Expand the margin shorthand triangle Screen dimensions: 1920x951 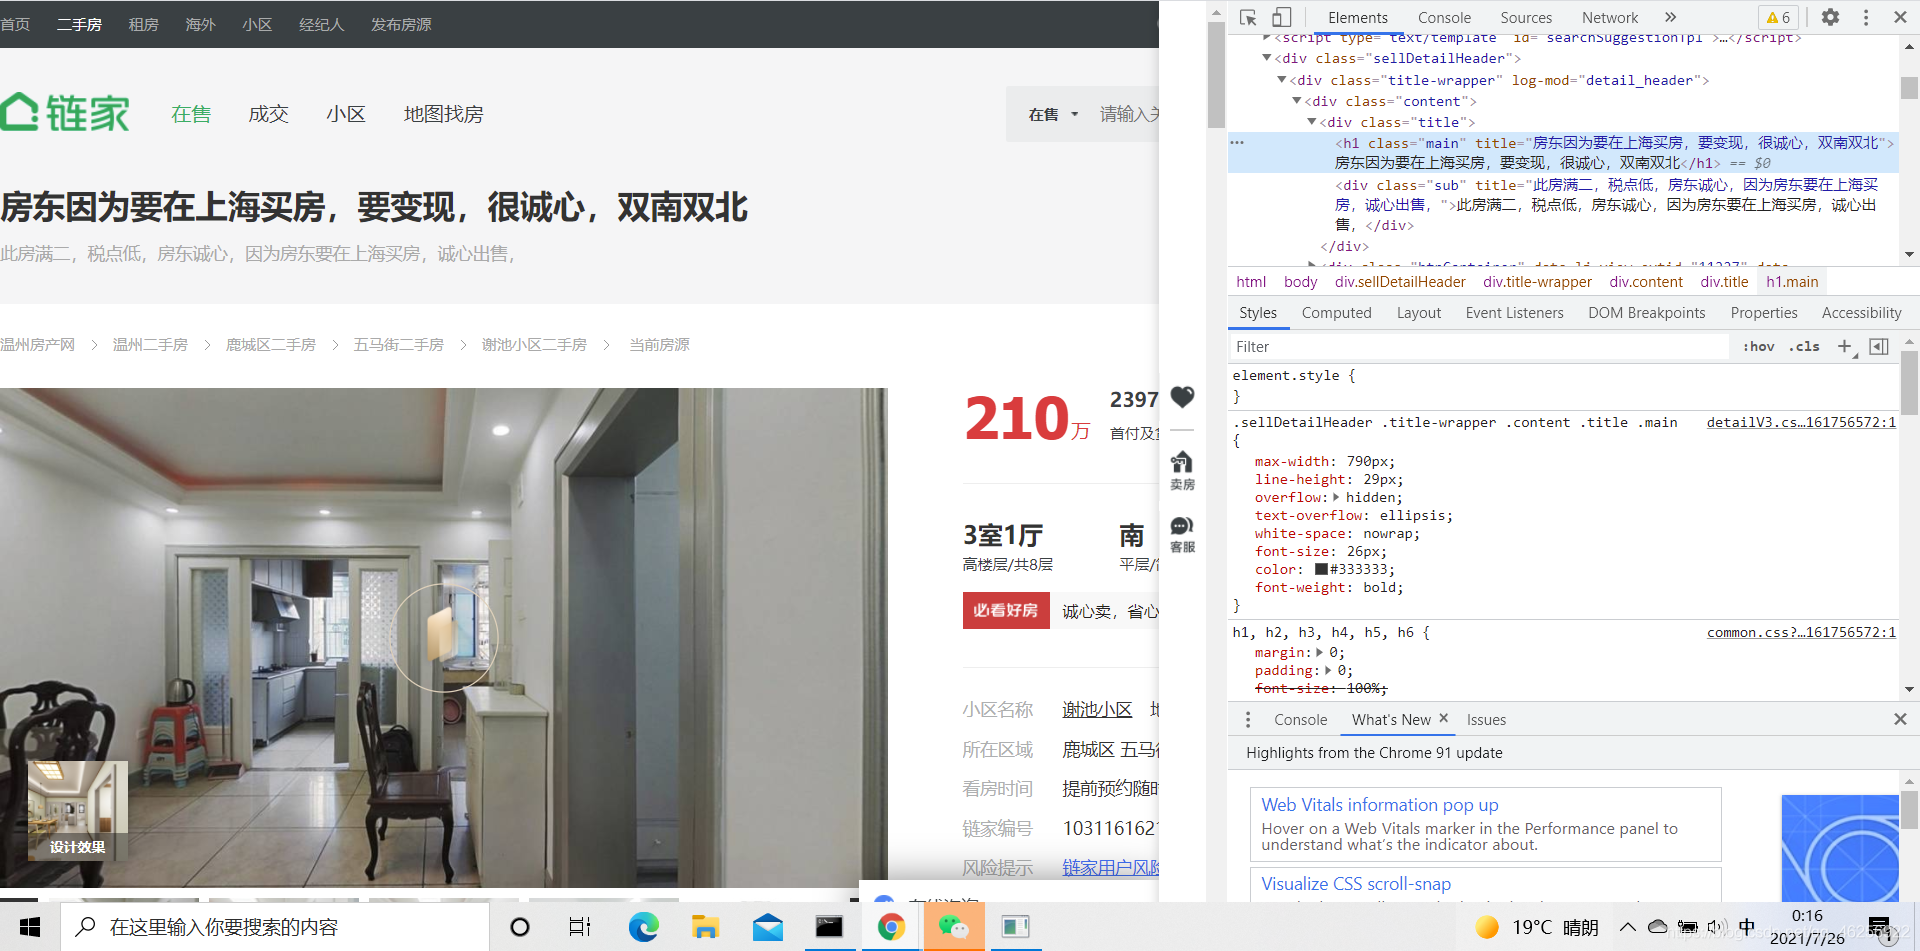[1319, 652]
